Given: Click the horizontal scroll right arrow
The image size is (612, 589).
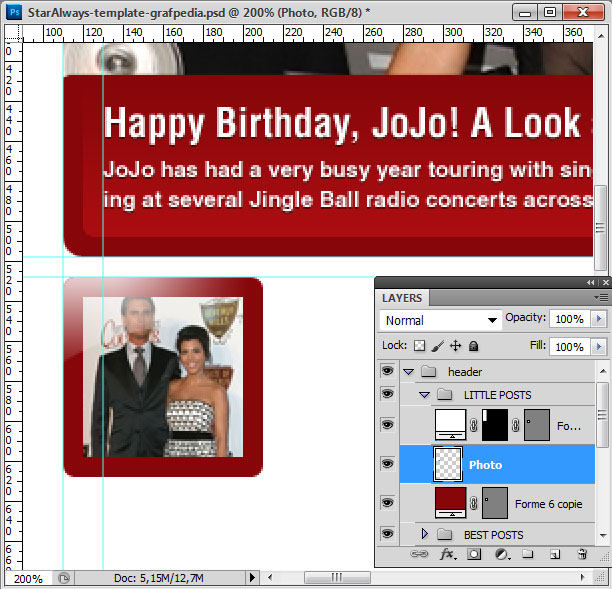Looking at the screenshot, I should tap(583, 577).
